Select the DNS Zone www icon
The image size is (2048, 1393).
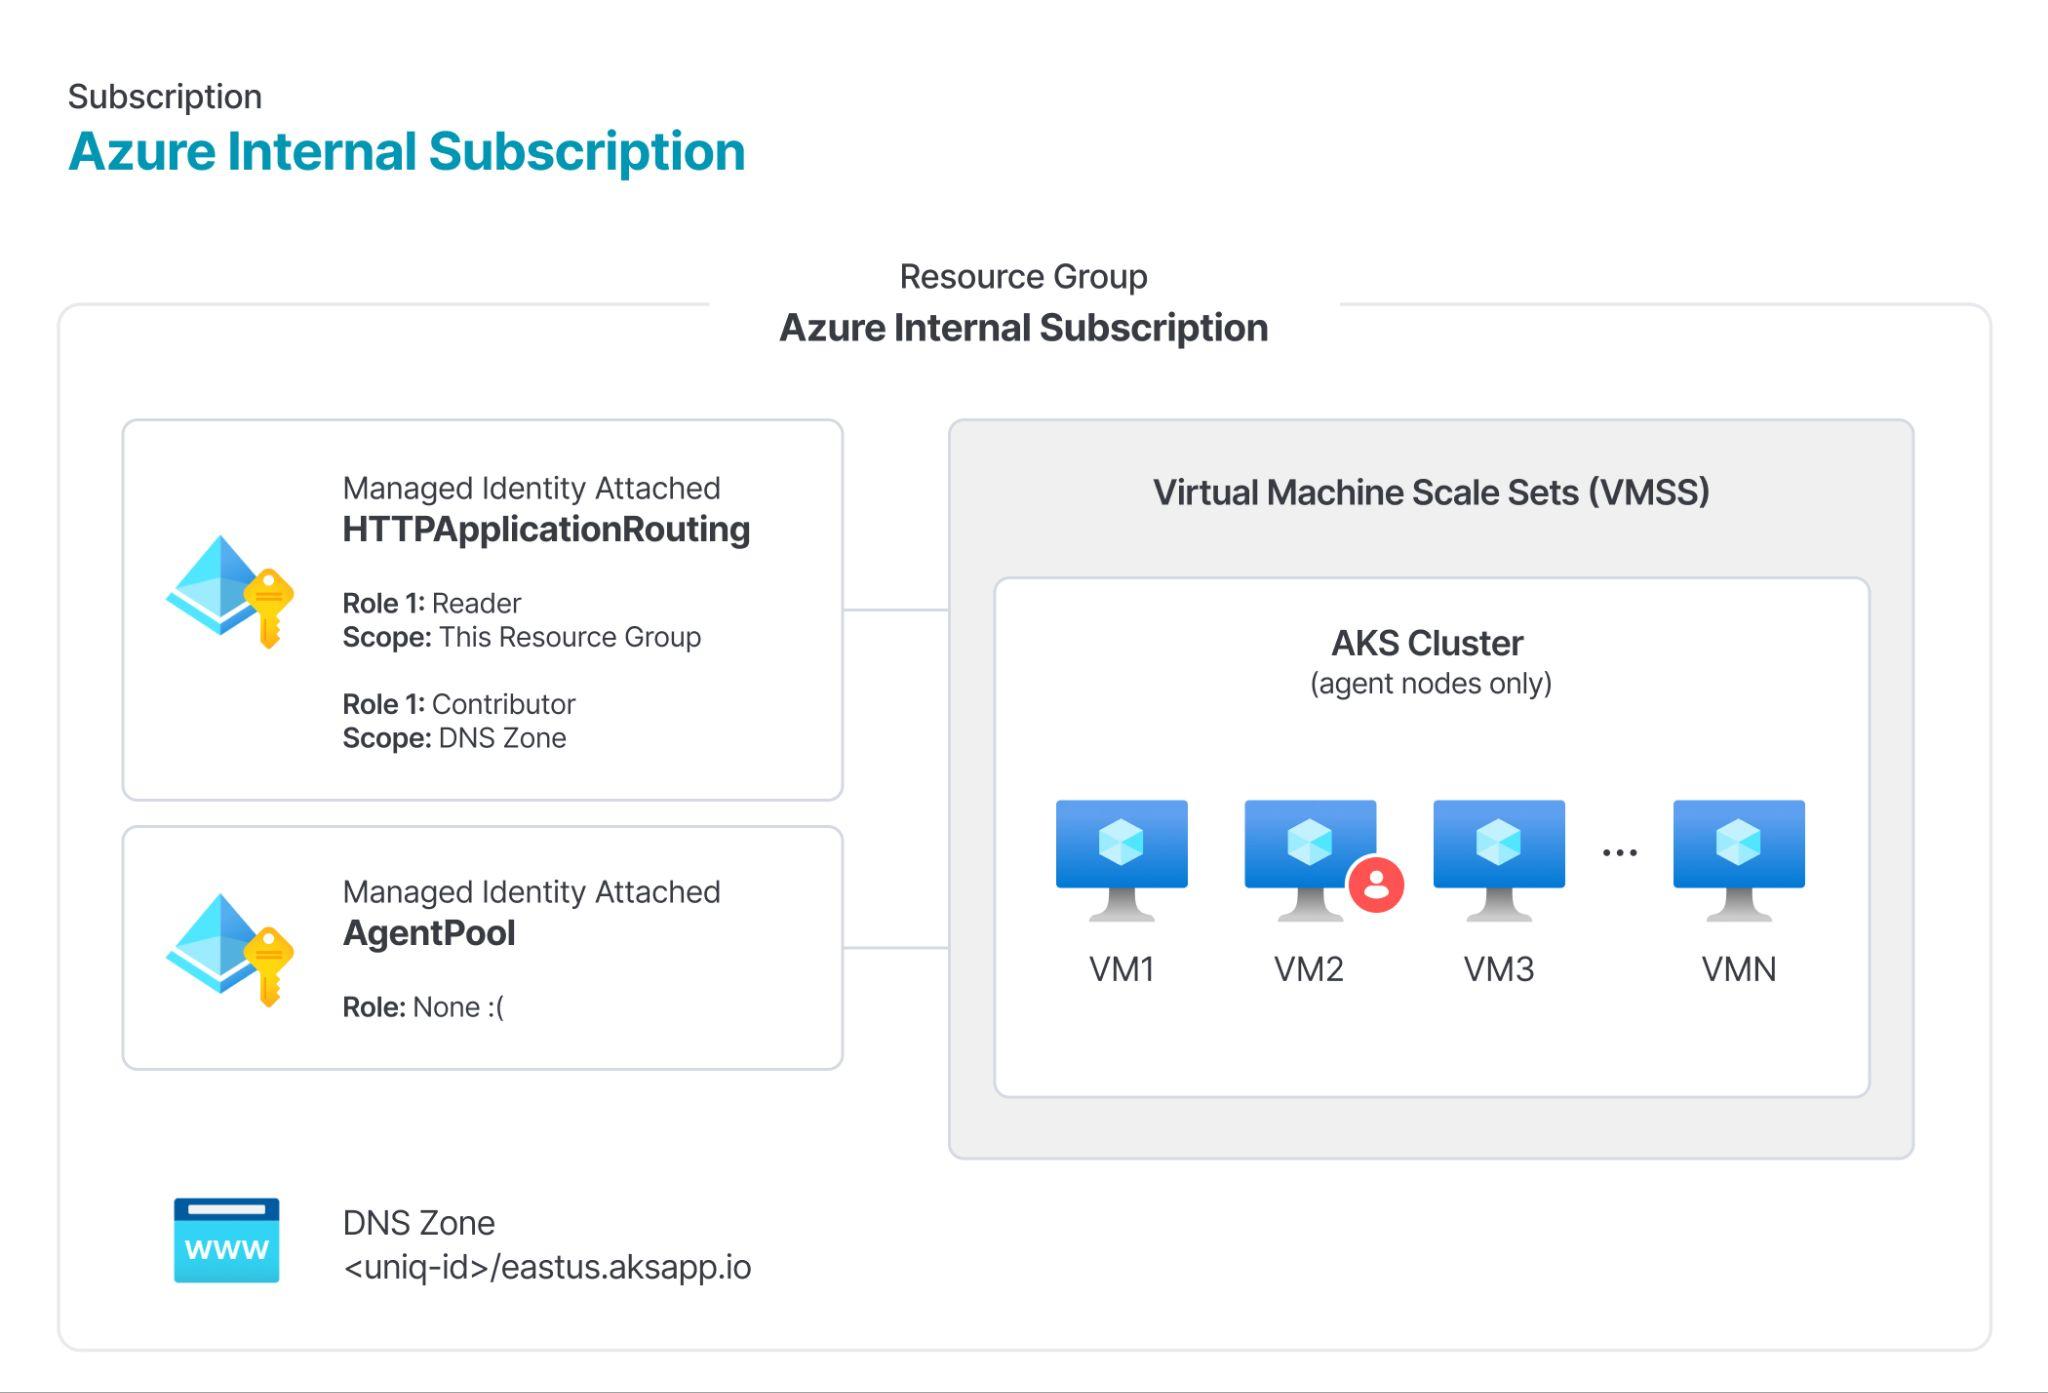point(227,1240)
